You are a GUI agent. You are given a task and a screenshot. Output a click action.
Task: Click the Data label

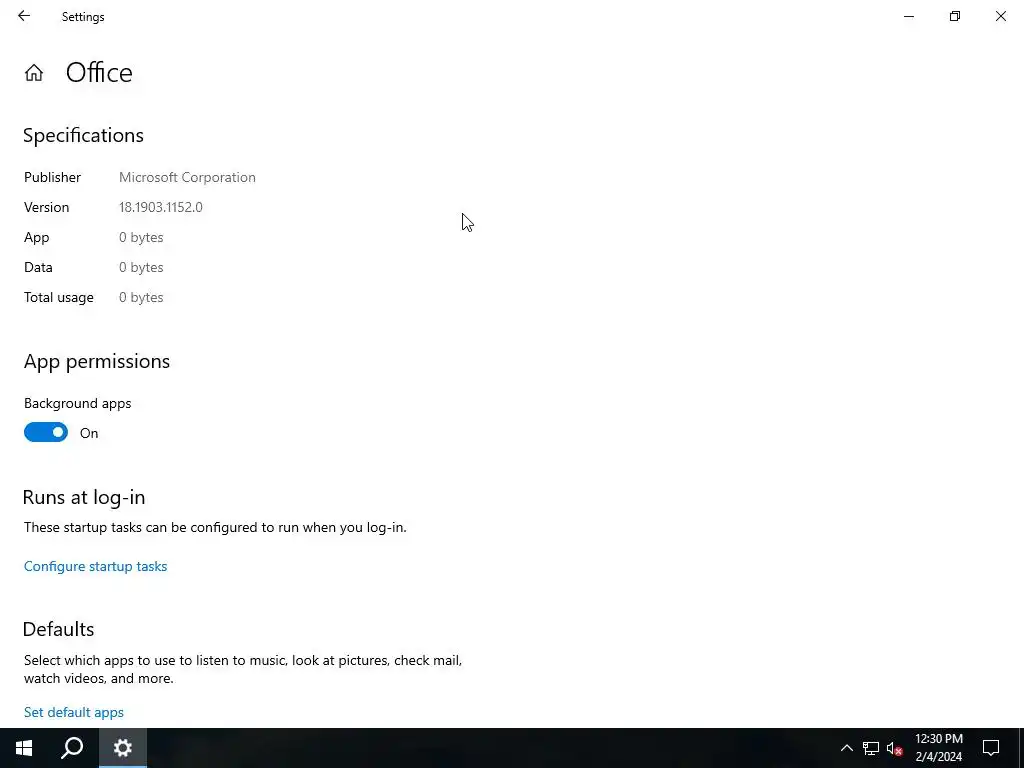39,267
